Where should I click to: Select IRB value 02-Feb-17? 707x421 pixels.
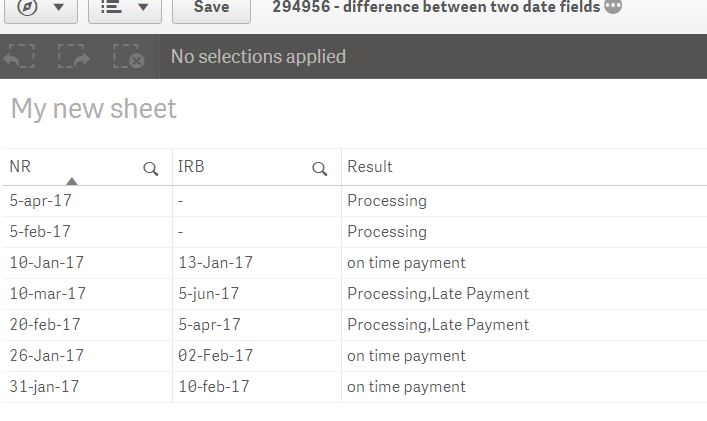[x=215, y=356]
